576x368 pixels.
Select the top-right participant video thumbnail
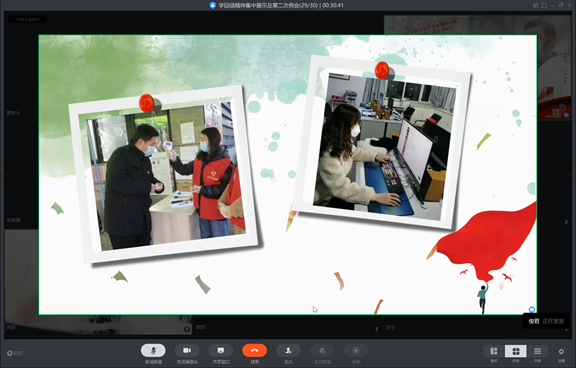[x=478, y=67]
